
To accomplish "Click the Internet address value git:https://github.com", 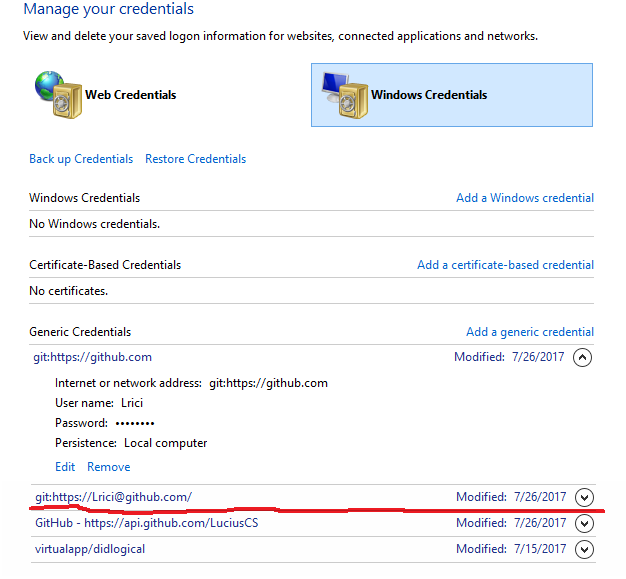I will (x=268, y=383).
